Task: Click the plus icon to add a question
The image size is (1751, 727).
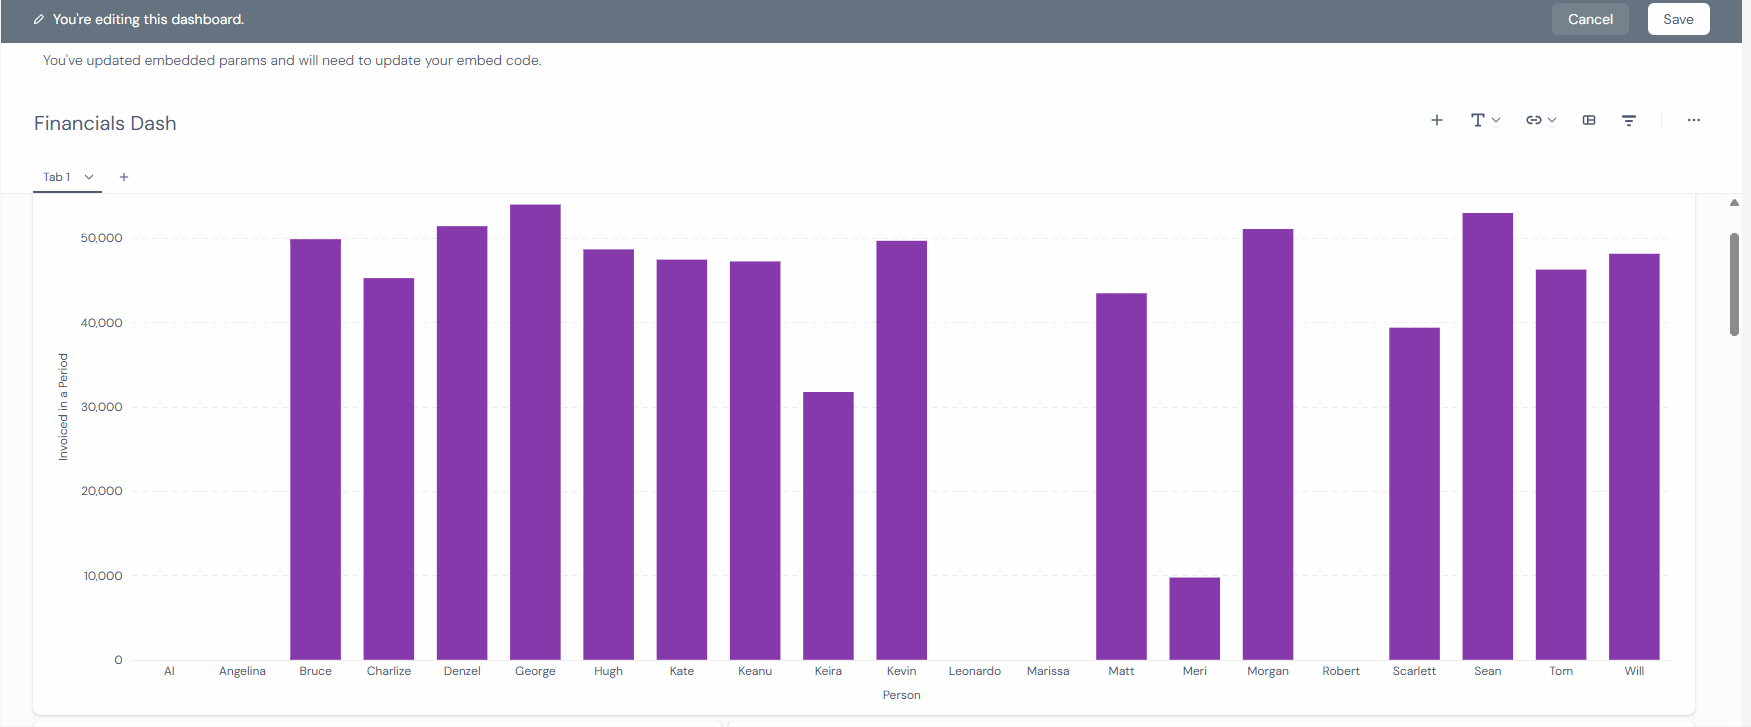Action: [1436, 120]
